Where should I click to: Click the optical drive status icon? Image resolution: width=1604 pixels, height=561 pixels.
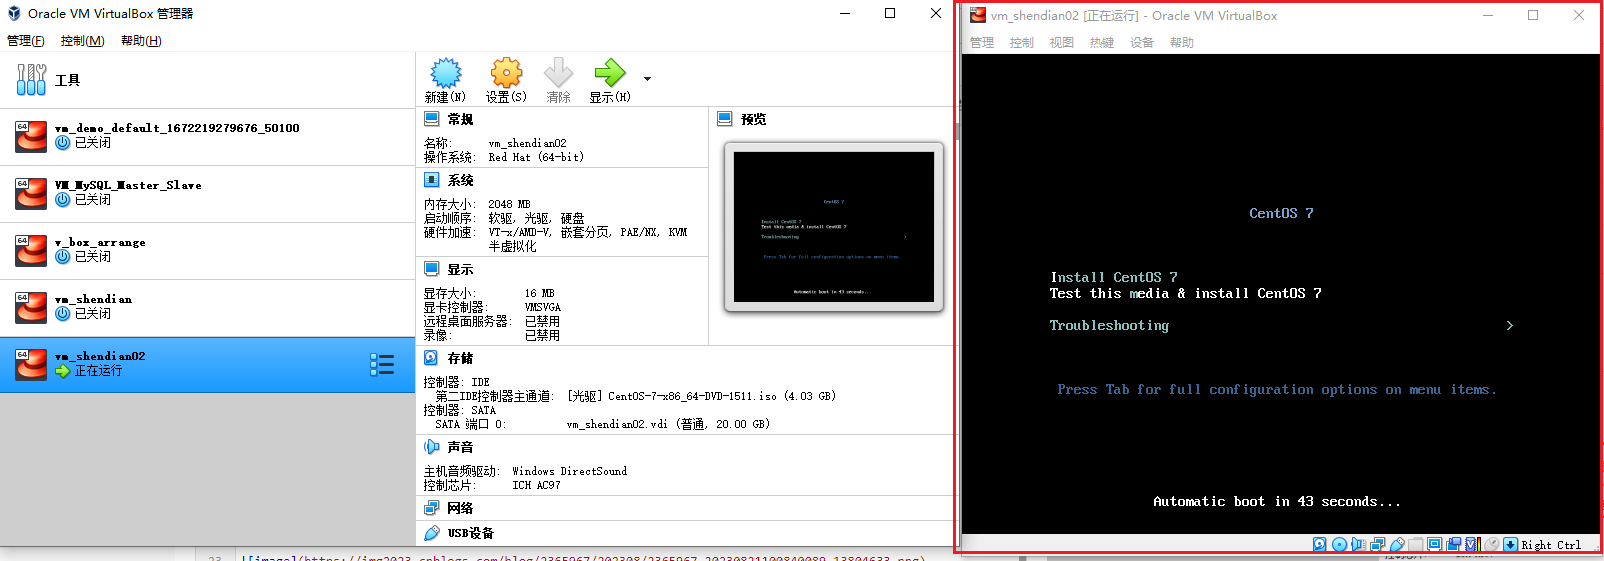click(1339, 544)
